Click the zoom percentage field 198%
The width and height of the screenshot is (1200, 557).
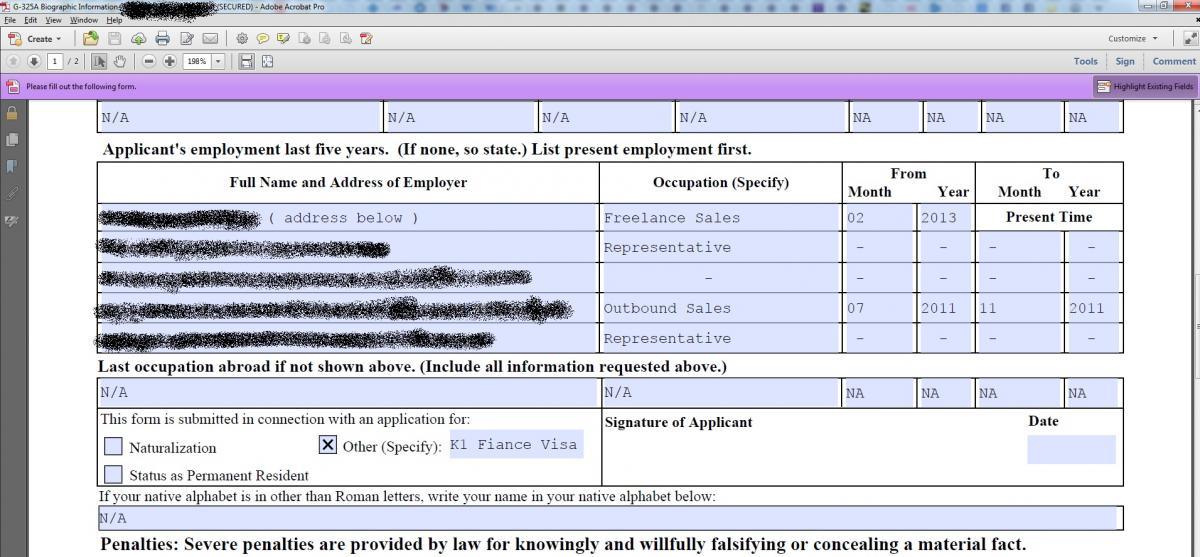[196, 61]
